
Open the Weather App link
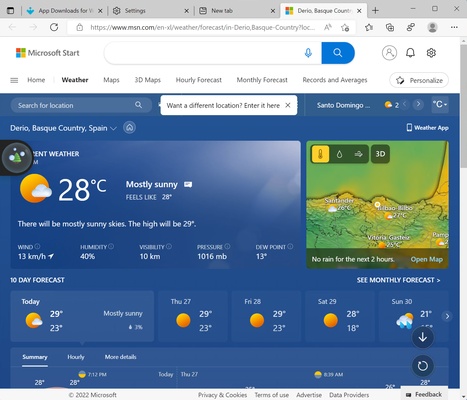pos(428,128)
